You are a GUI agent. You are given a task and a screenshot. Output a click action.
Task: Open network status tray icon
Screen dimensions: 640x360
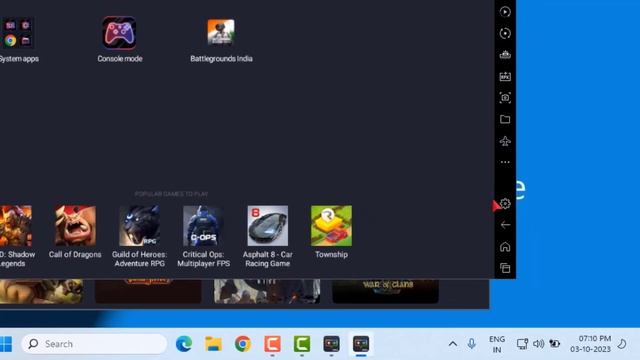(x=522, y=344)
